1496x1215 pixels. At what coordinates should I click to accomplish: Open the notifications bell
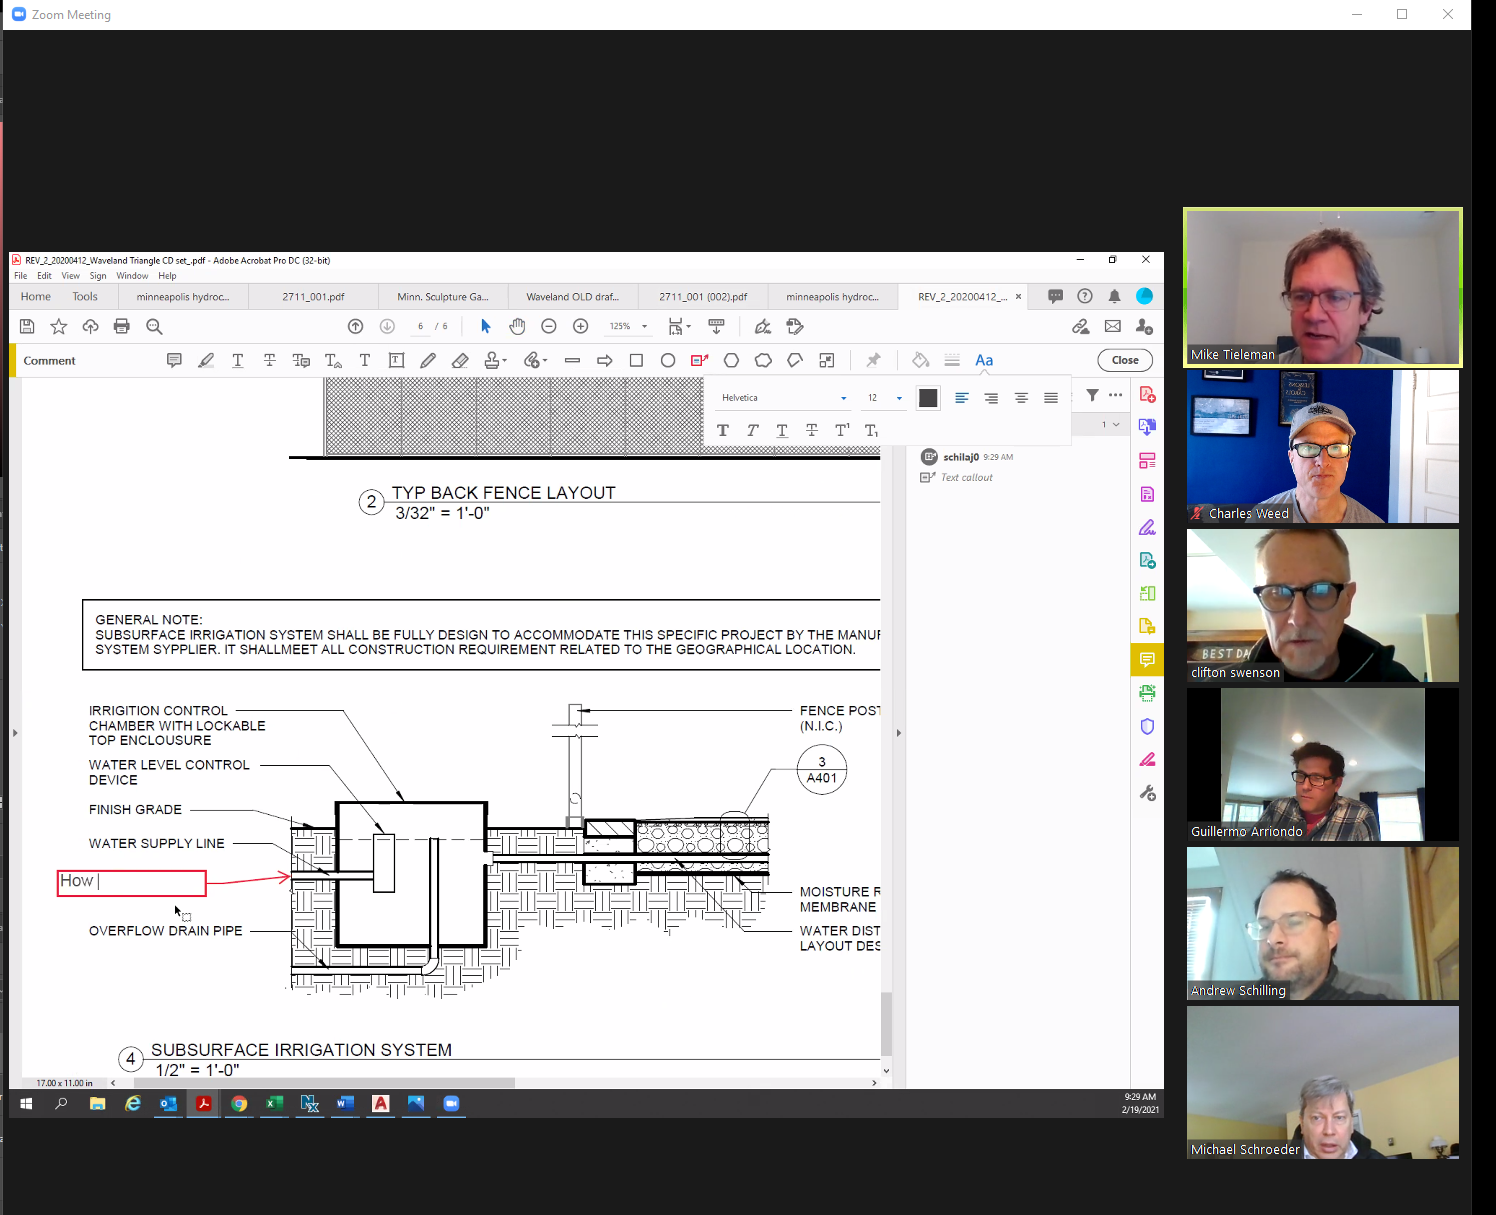1114,296
